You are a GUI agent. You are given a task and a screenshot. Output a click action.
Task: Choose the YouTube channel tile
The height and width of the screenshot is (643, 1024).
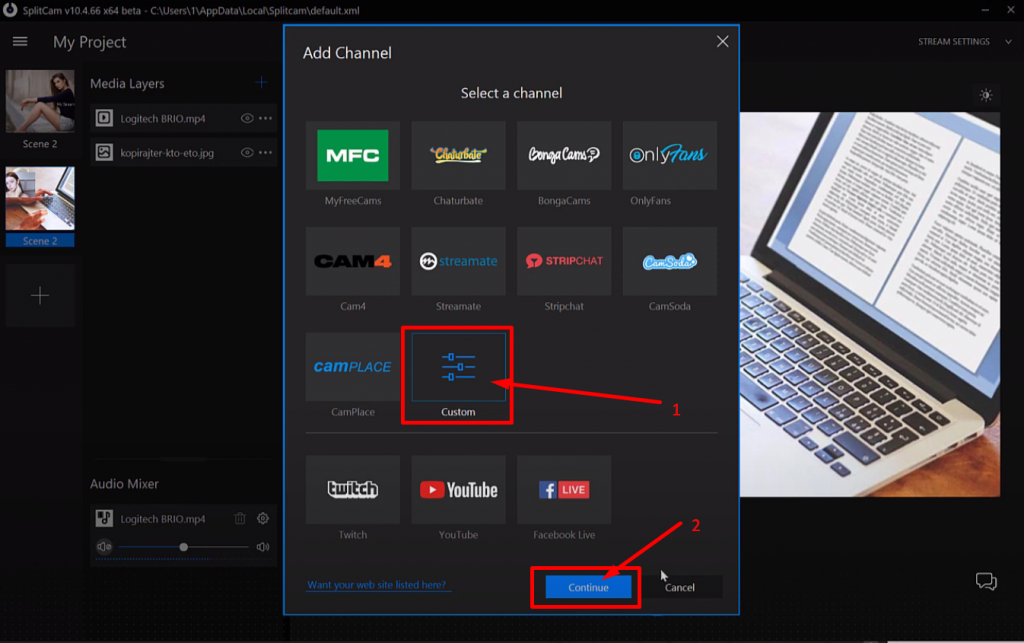click(458, 490)
